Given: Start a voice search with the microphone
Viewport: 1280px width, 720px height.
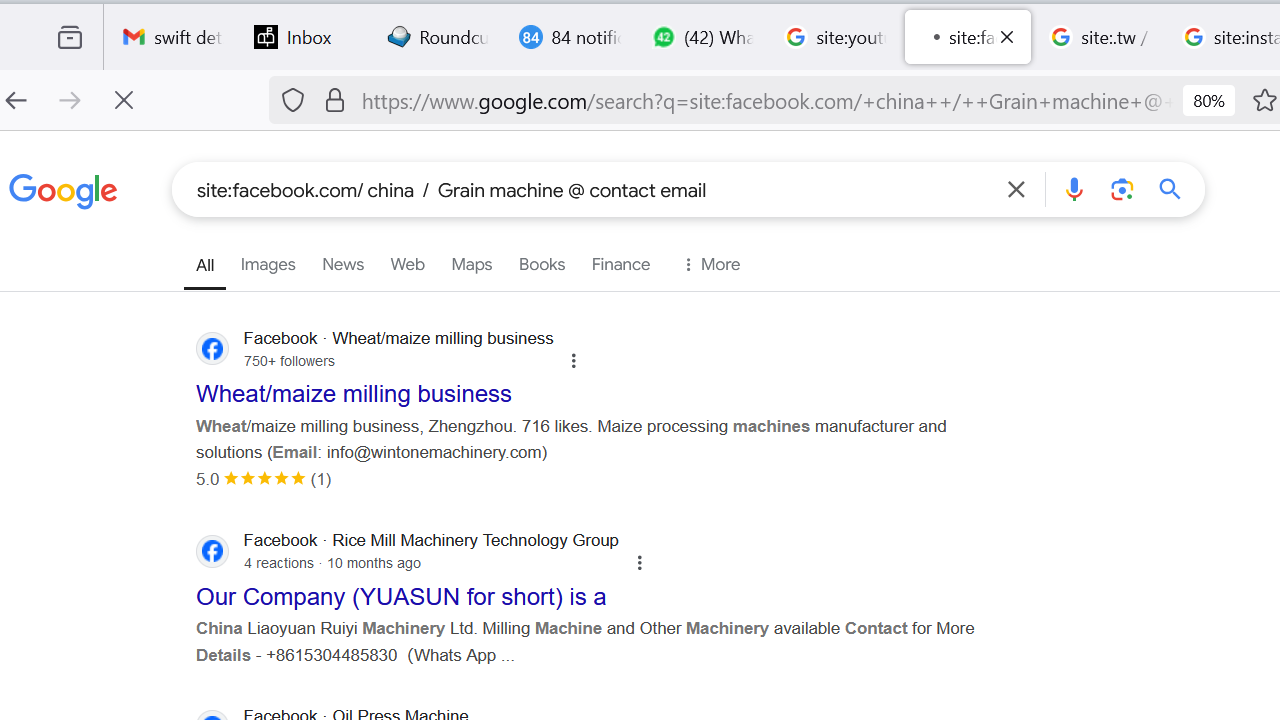Looking at the screenshot, I should click(x=1074, y=189).
